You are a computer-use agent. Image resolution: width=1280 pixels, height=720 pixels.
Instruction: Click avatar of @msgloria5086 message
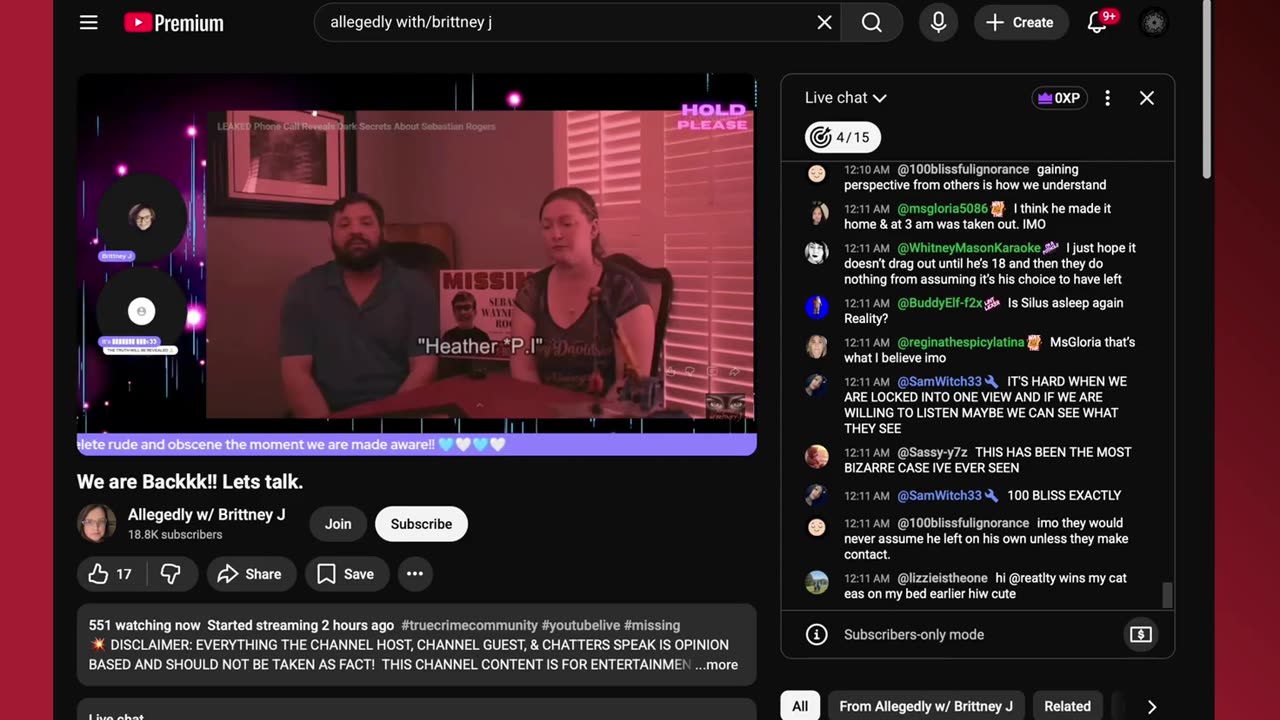point(817,213)
